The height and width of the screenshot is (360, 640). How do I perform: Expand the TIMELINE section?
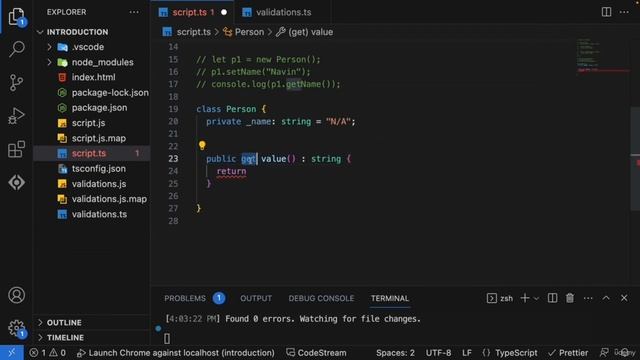(x=65, y=338)
